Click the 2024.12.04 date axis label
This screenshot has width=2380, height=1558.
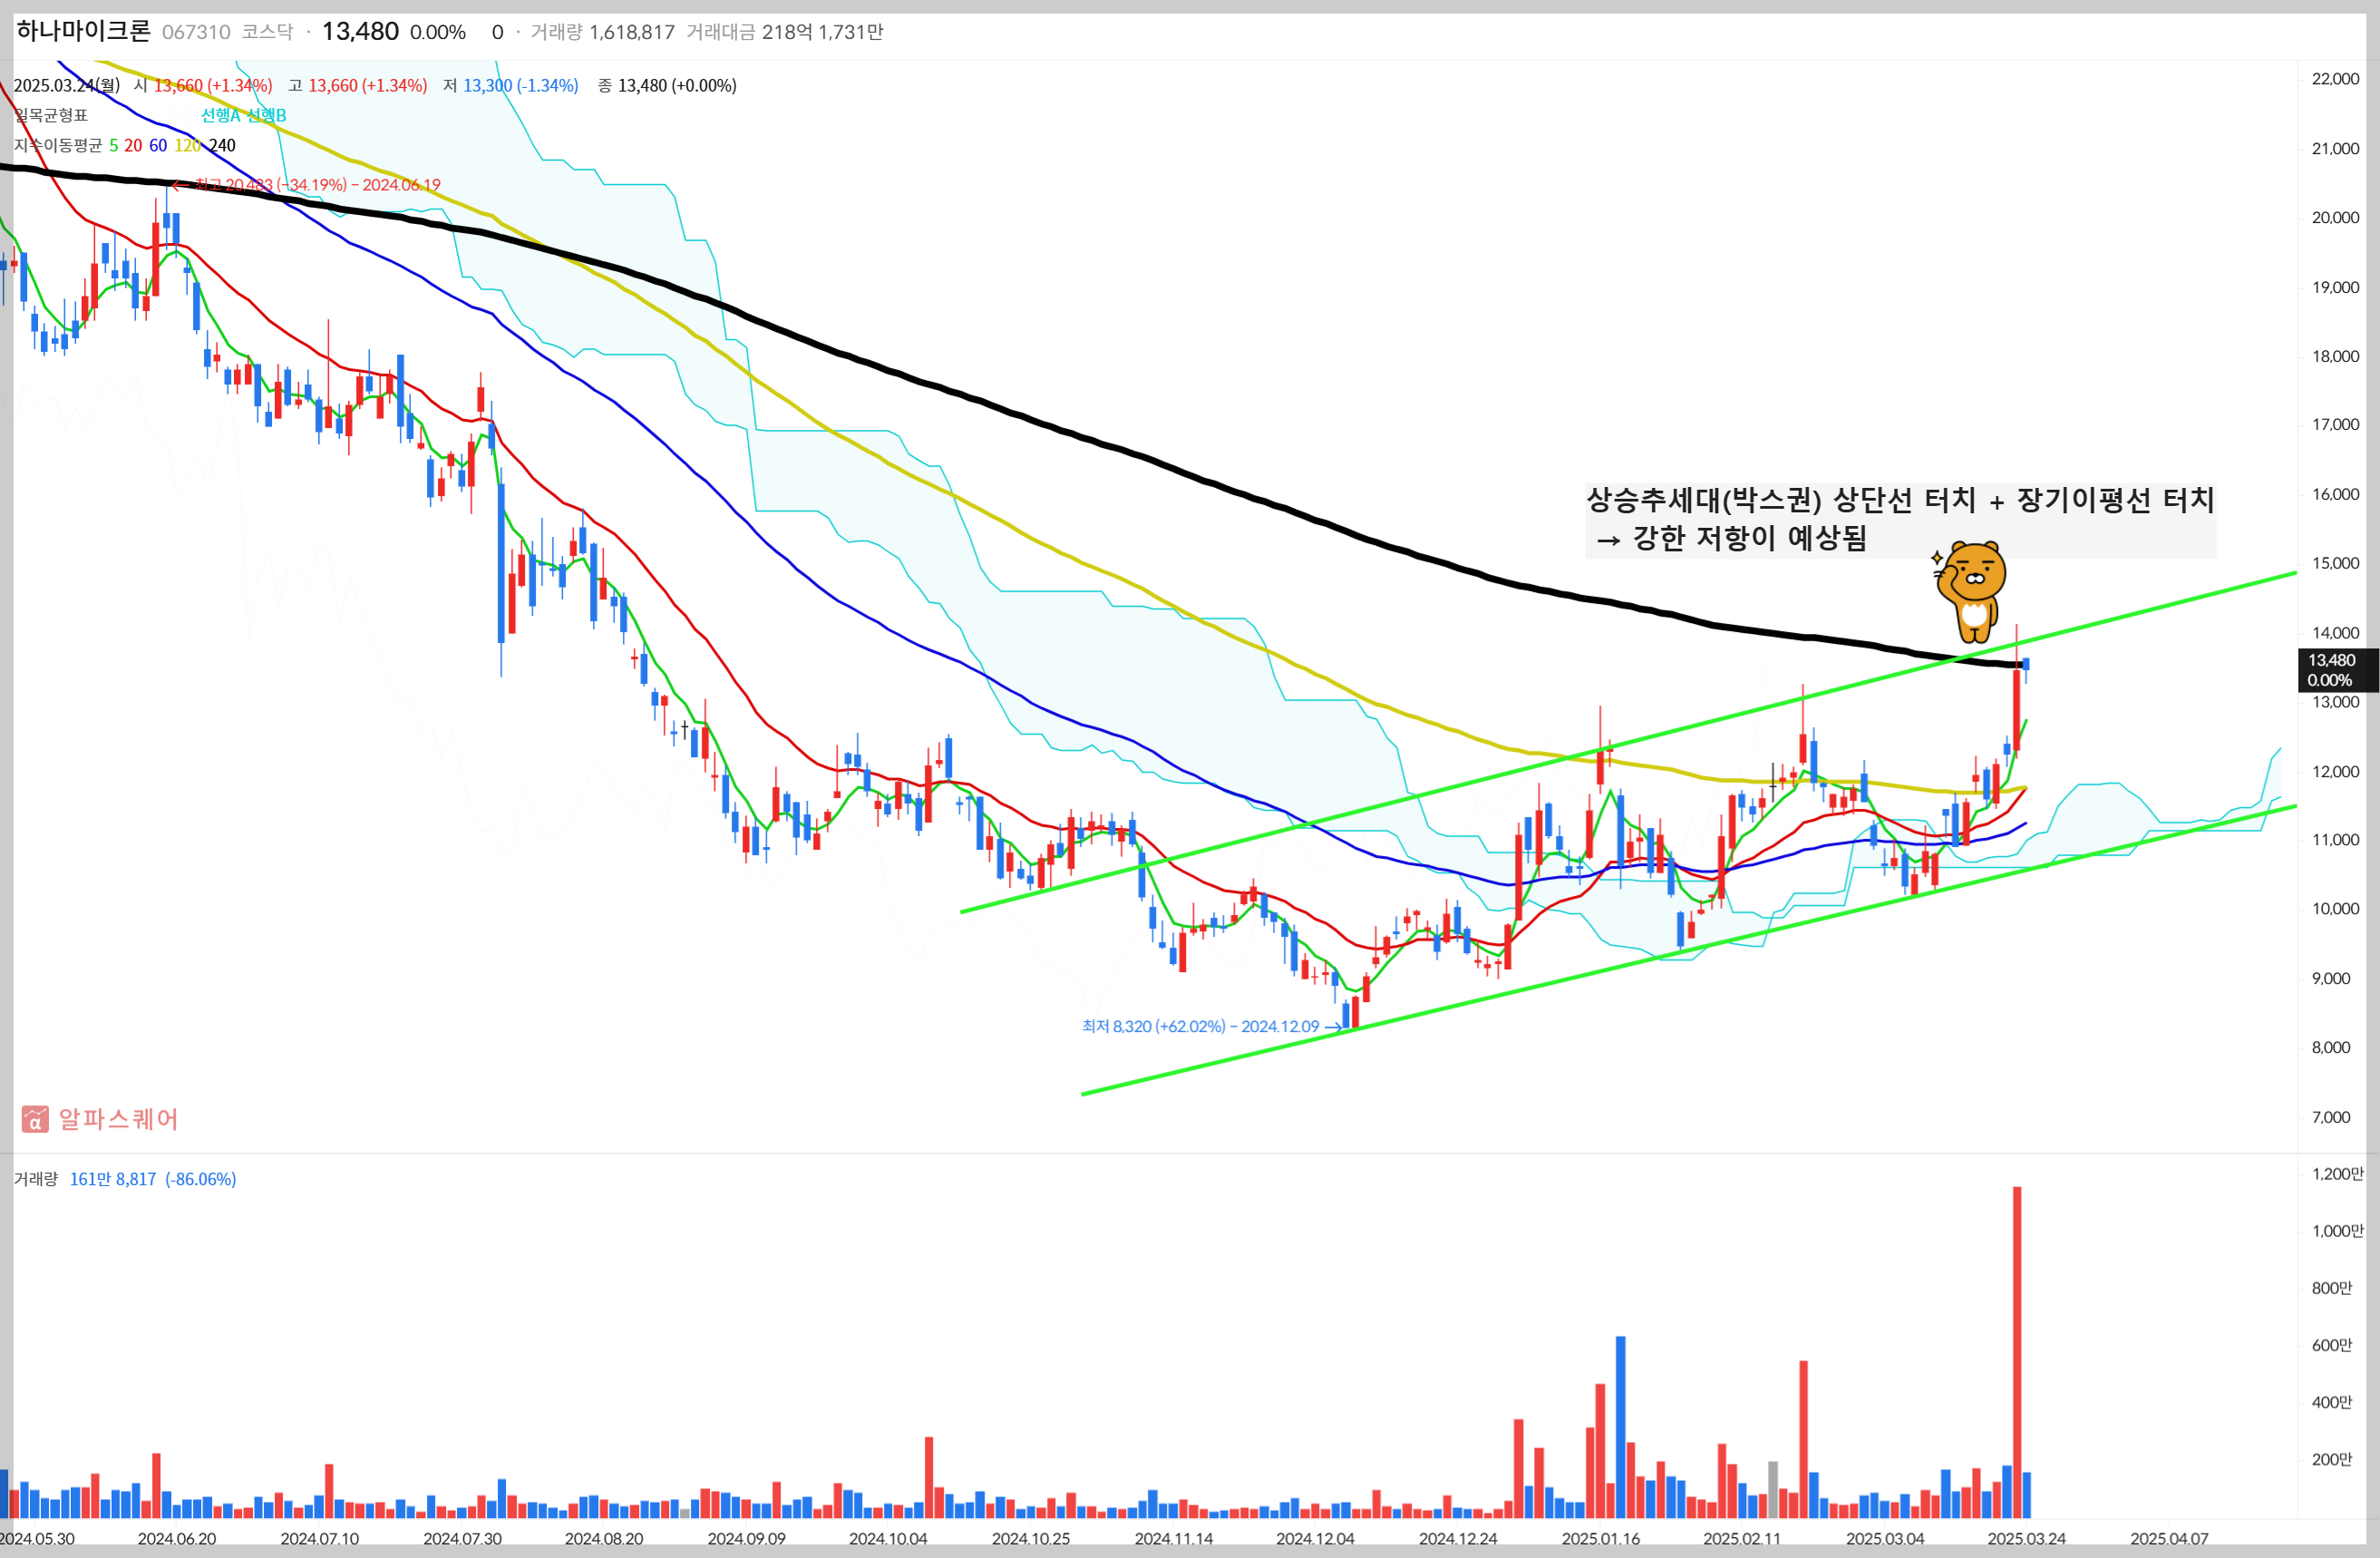[1315, 1538]
